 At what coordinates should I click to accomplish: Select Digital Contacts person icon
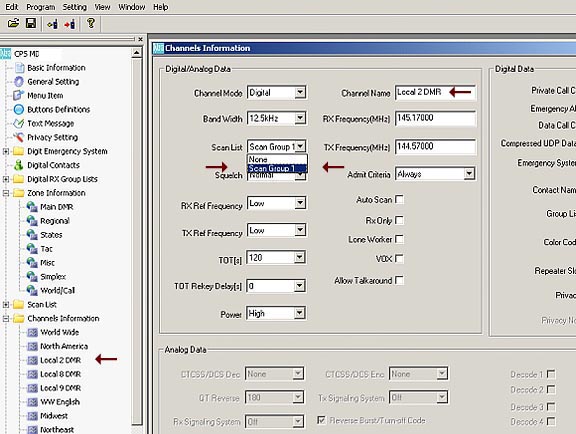point(18,165)
